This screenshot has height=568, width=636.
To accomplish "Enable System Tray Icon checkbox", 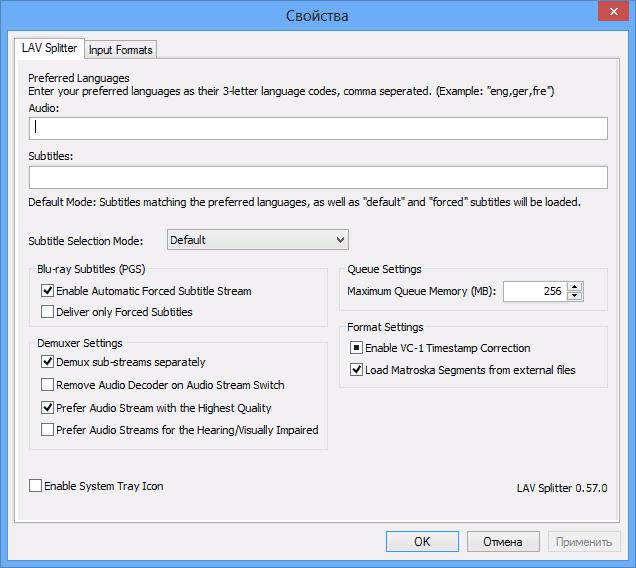I will pyautogui.click(x=35, y=486).
